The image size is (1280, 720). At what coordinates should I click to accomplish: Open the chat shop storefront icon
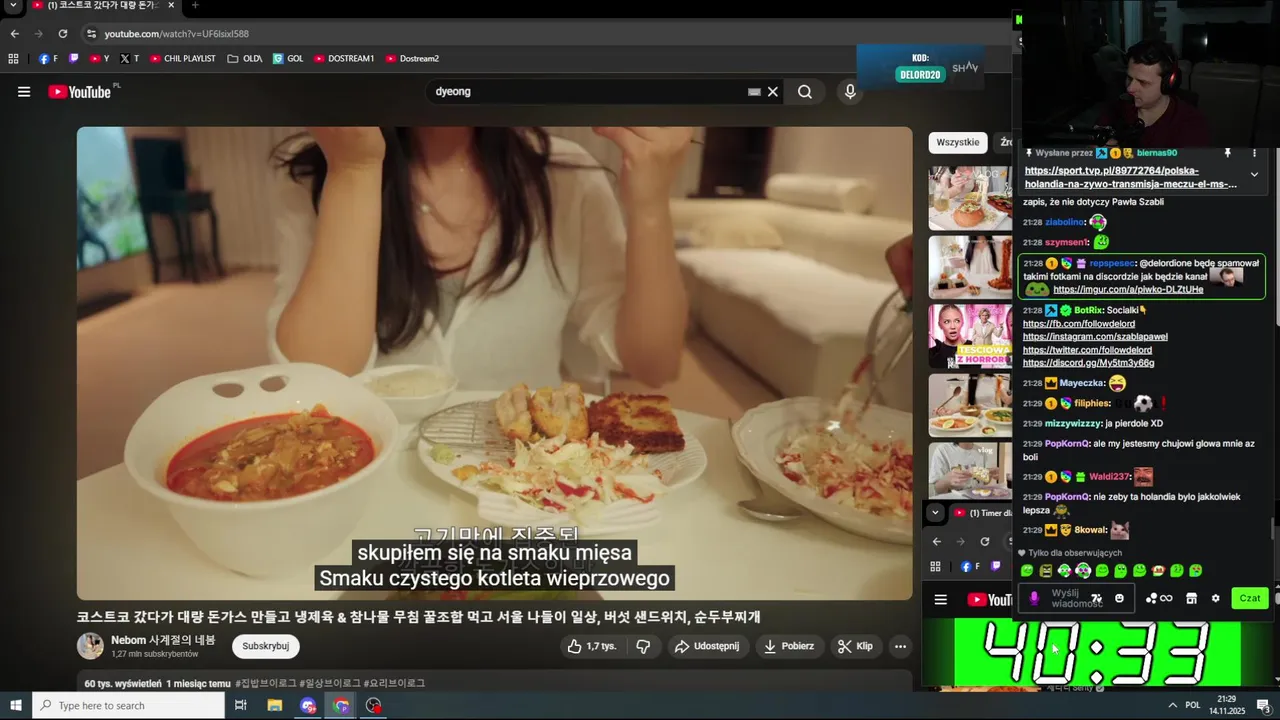click(x=1191, y=598)
